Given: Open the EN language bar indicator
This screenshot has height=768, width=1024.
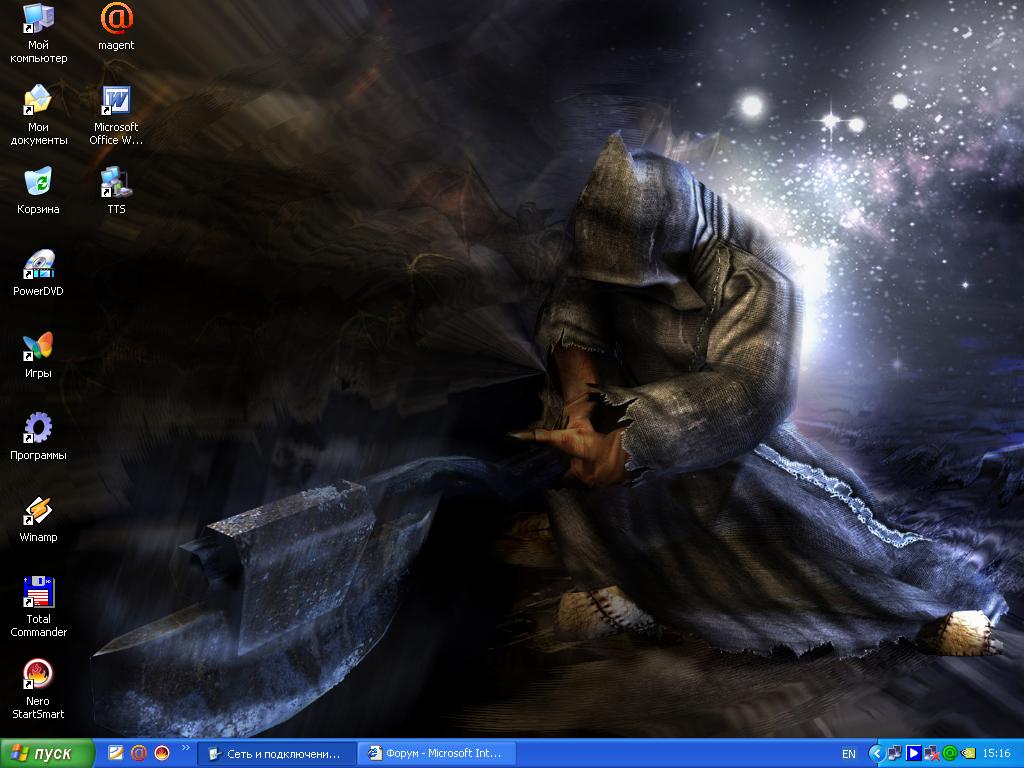Looking at the screenshot, I should 848,754.
